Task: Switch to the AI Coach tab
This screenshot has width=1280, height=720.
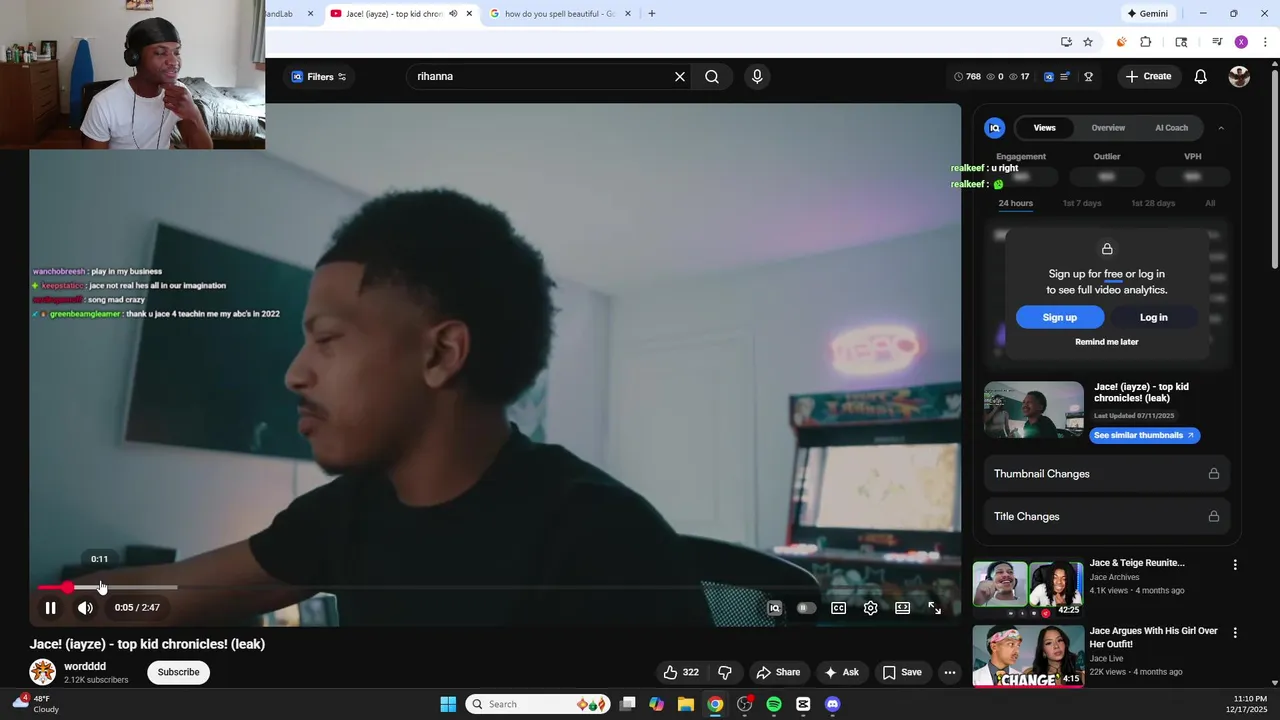Action: [1172, 128]
